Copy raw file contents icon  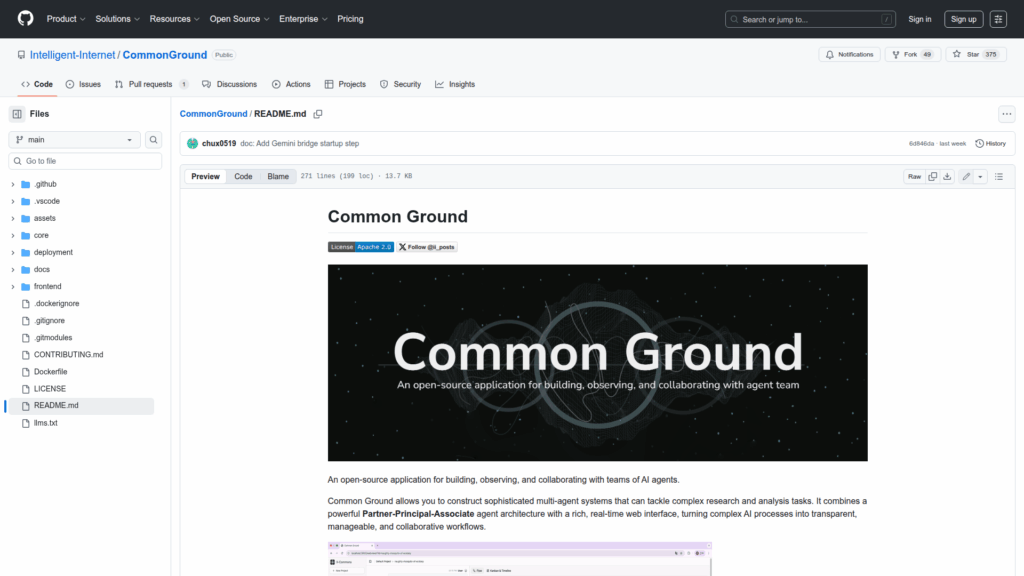pyautogui.click(x=932, y=177)
